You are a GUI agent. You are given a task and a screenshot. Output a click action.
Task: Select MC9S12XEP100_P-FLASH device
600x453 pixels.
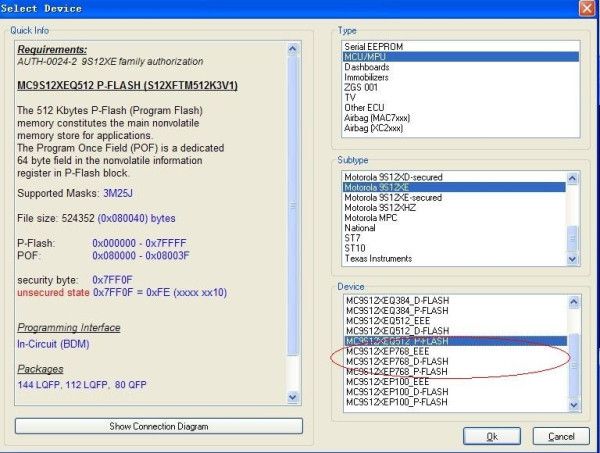(x=392, y=401)
